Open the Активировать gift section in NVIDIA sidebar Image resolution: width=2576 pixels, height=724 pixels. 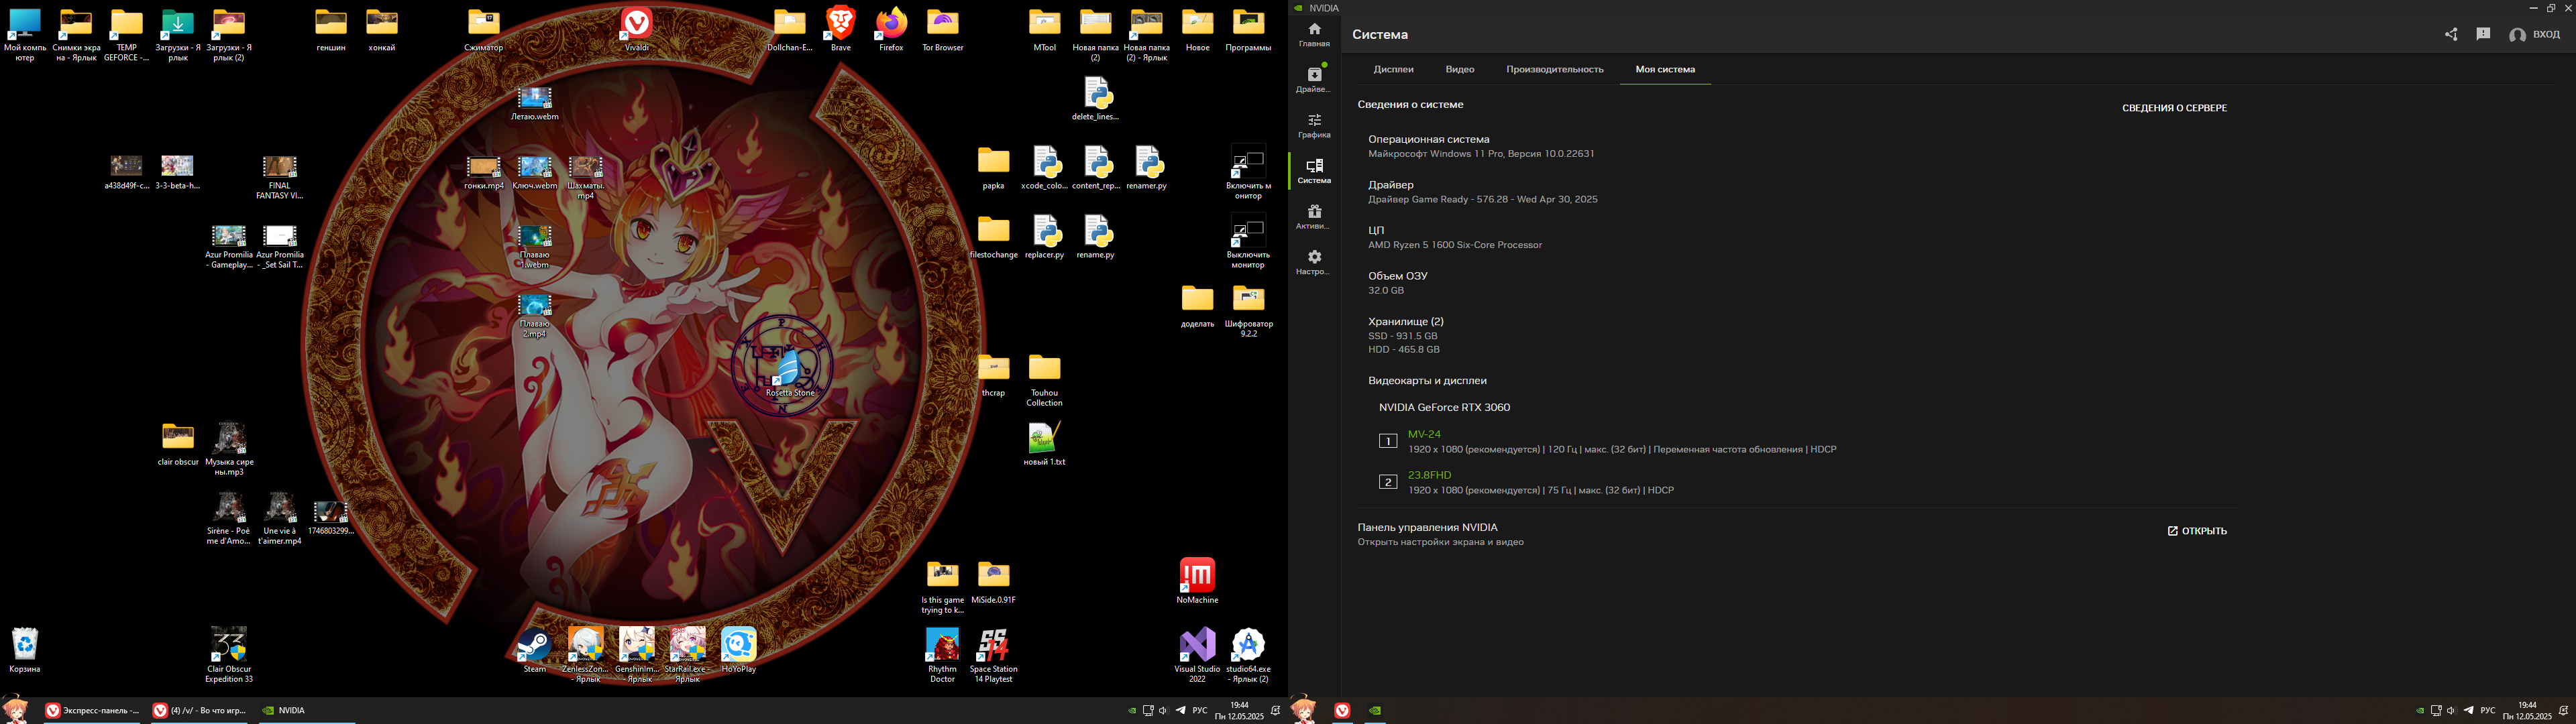click(x=1314, y=216)
